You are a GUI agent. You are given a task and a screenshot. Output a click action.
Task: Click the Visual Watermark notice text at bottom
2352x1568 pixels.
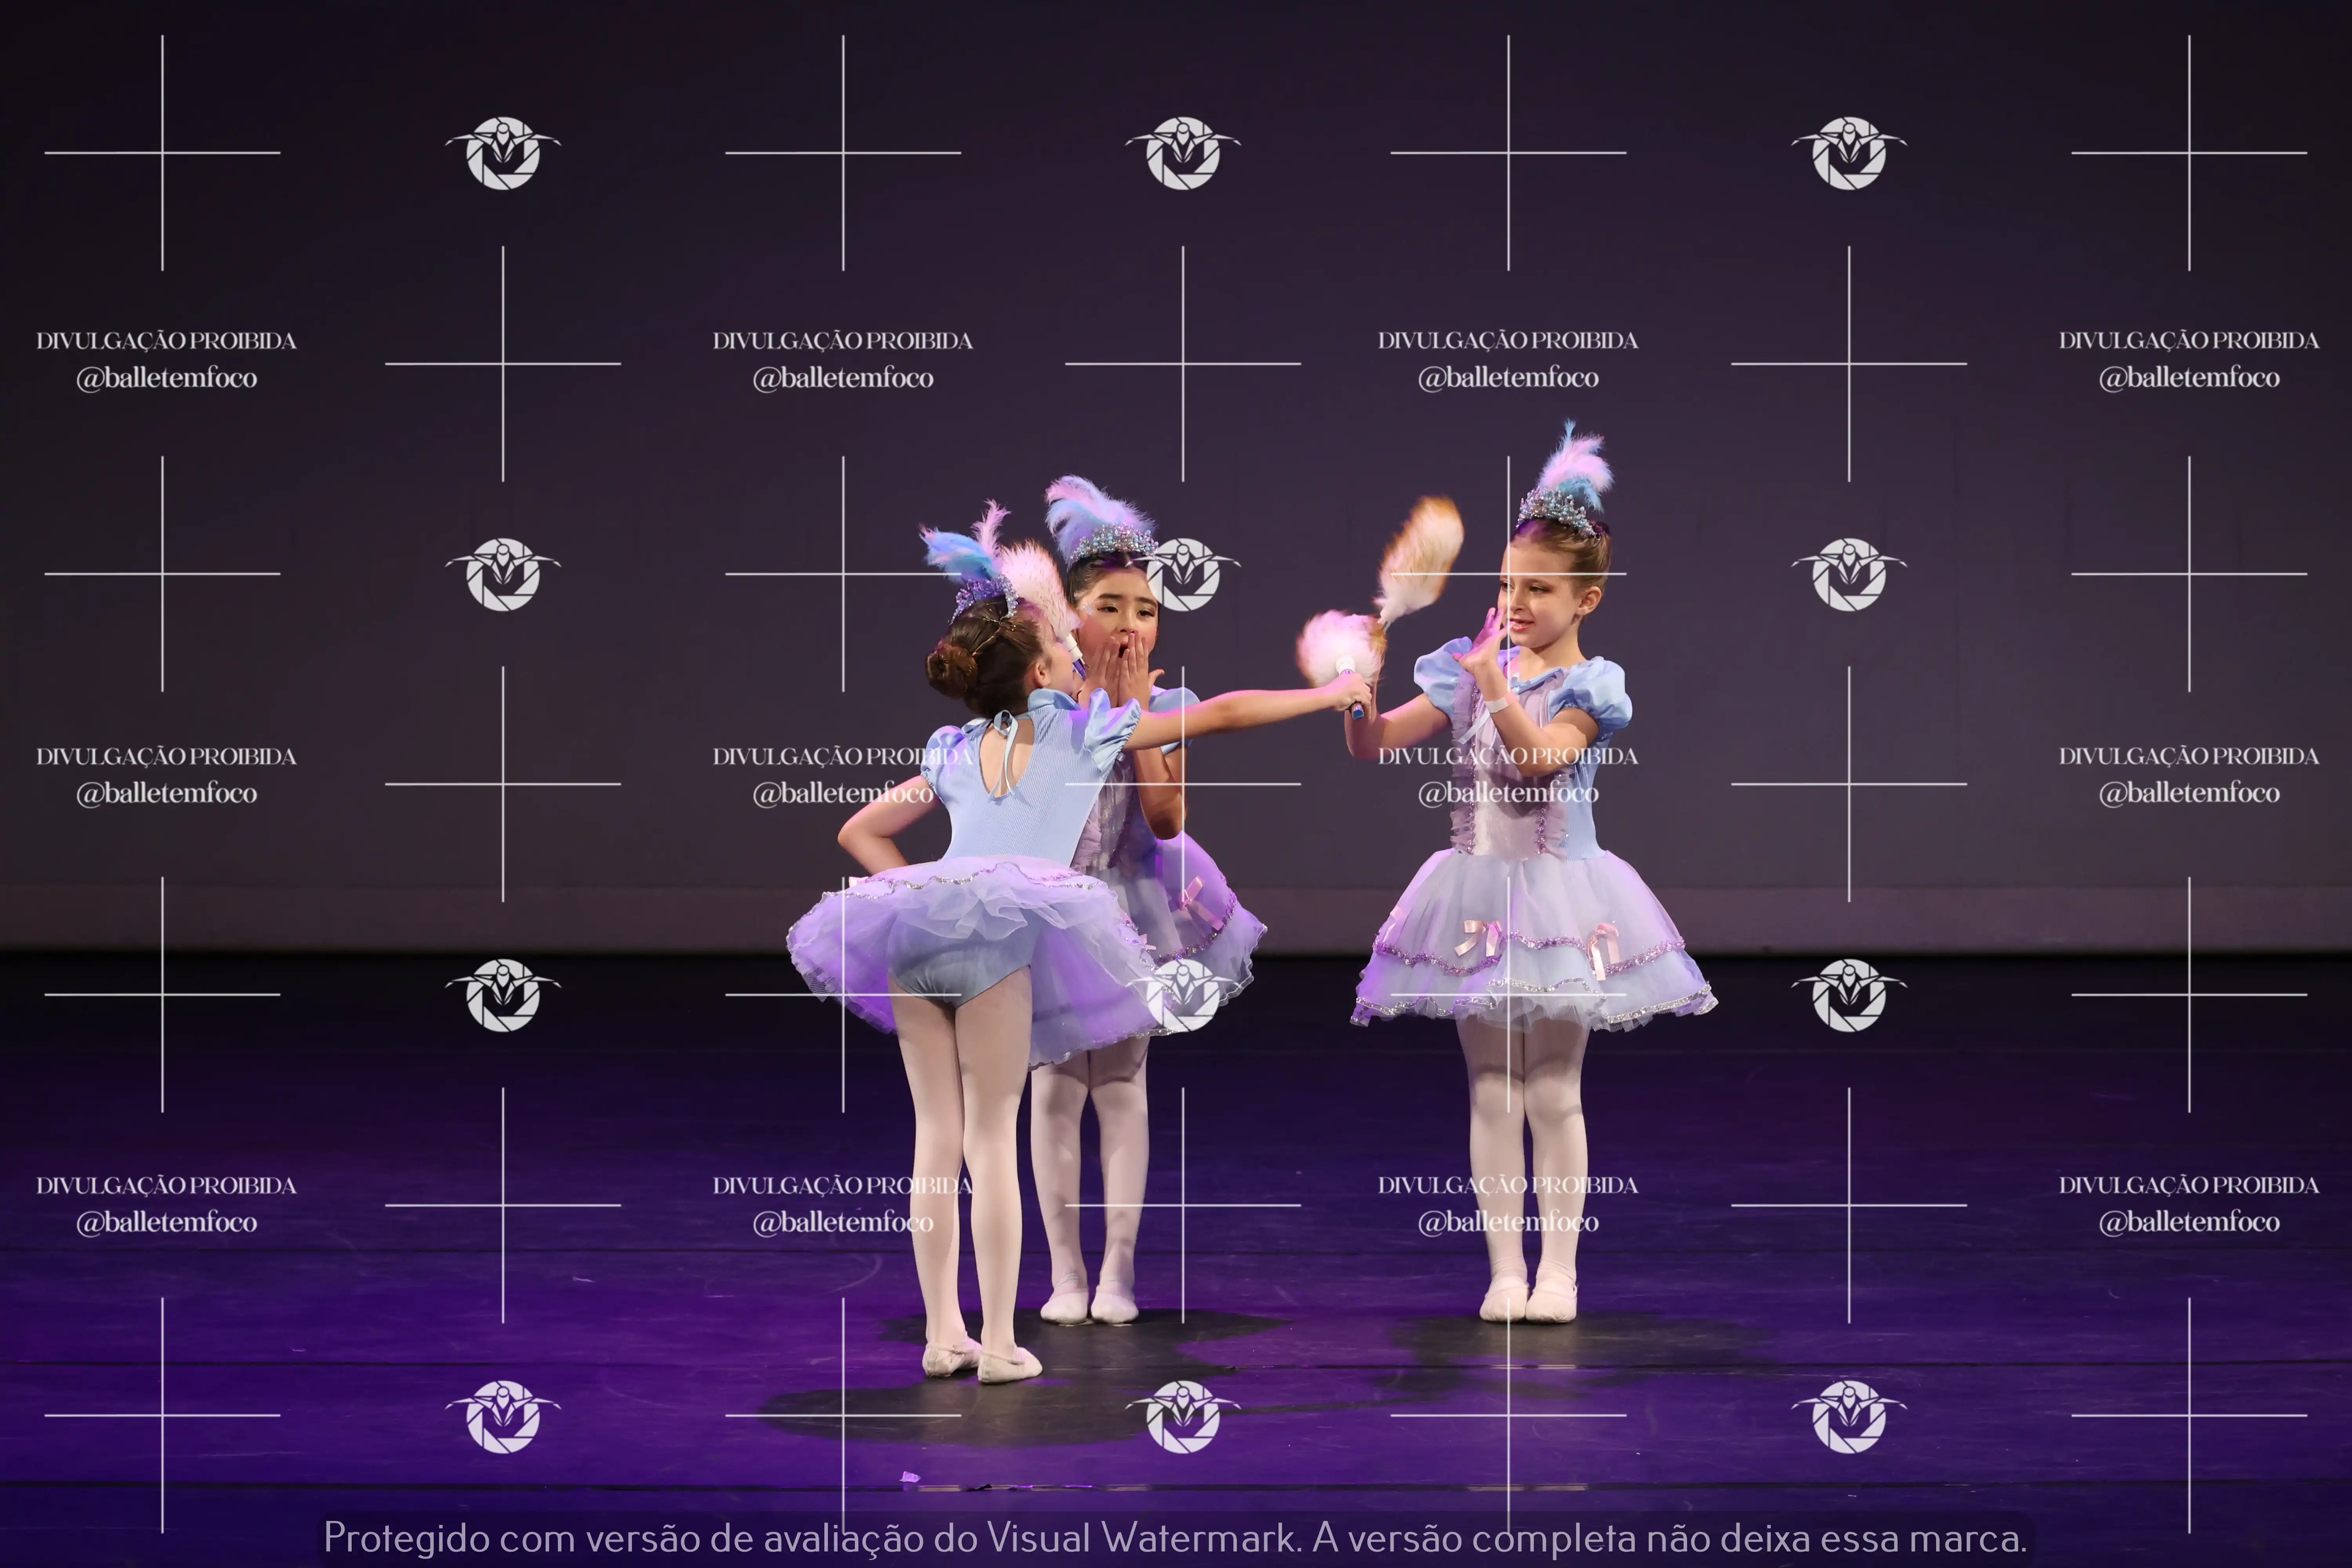click(1175, 1537)
